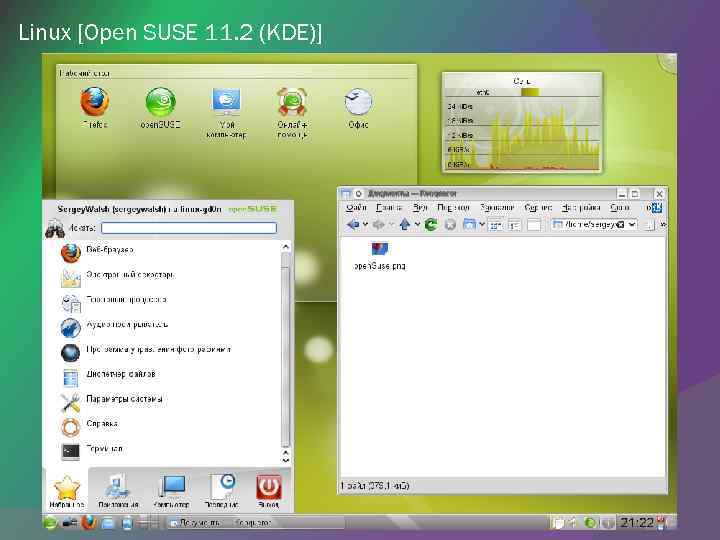Click the green update tray icon
Screen dimensions: 720x540
tap(590, 523)
